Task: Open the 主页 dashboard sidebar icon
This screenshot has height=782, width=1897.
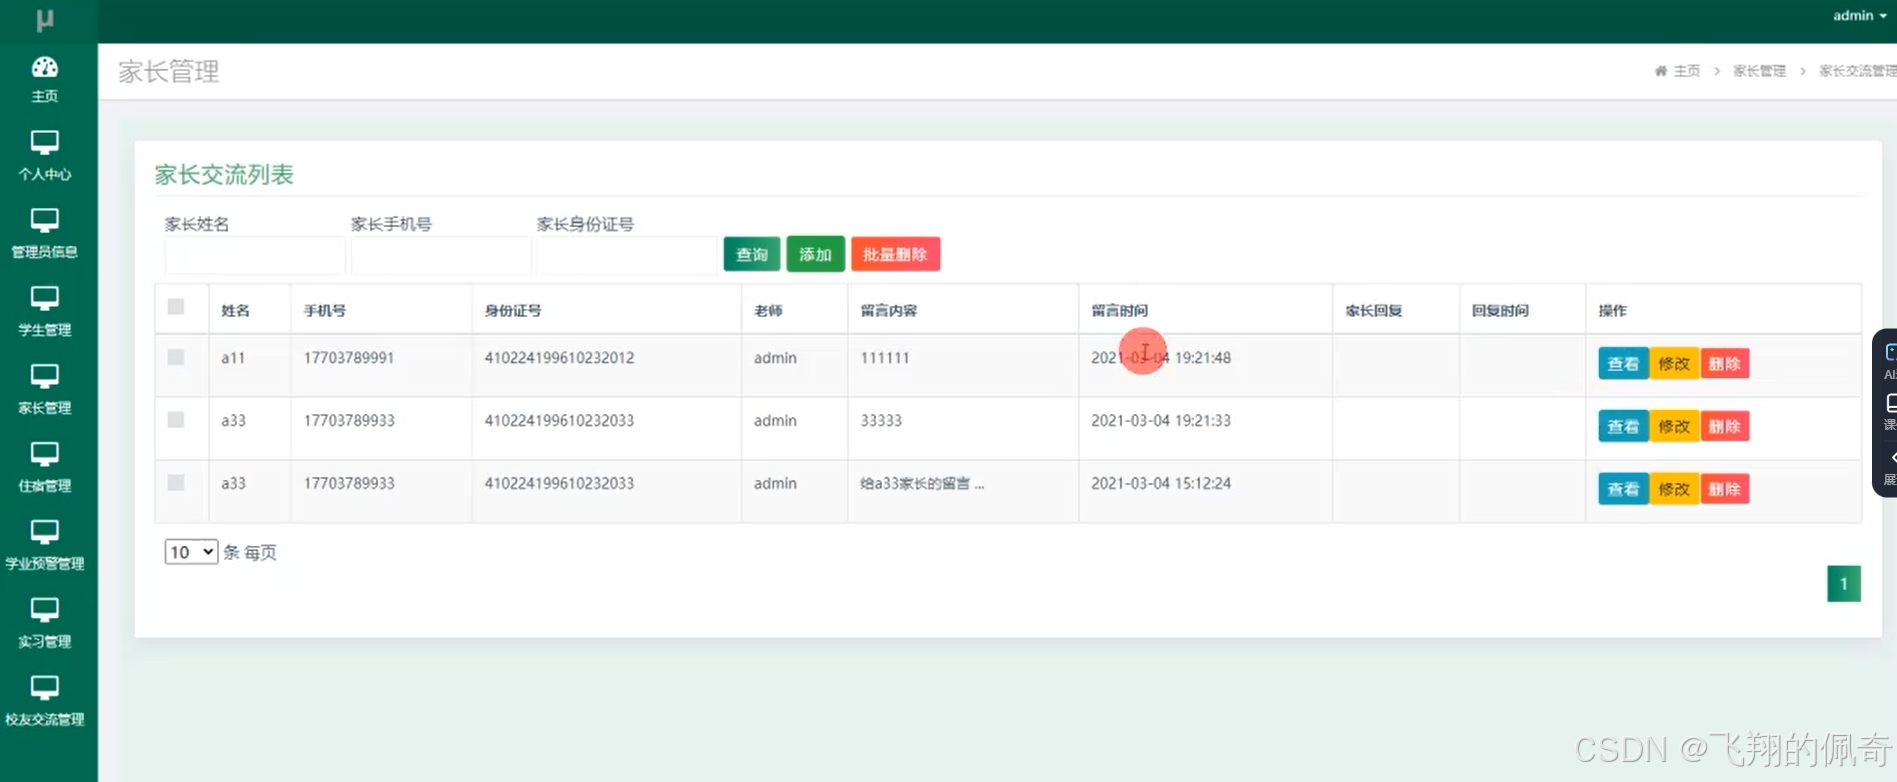Action: (x=45, y=80)
